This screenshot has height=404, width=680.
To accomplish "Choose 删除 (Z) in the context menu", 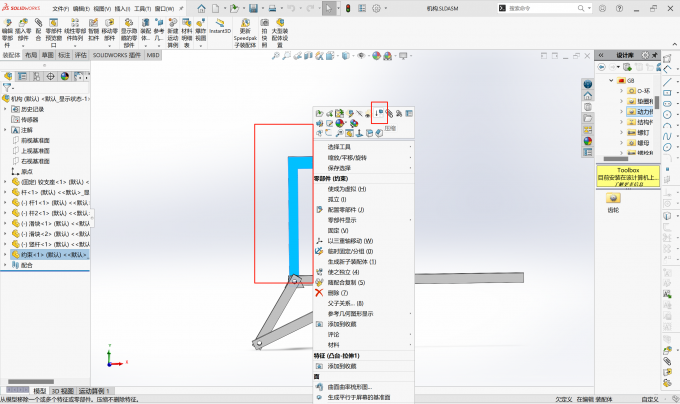I will tap(337, 293).
